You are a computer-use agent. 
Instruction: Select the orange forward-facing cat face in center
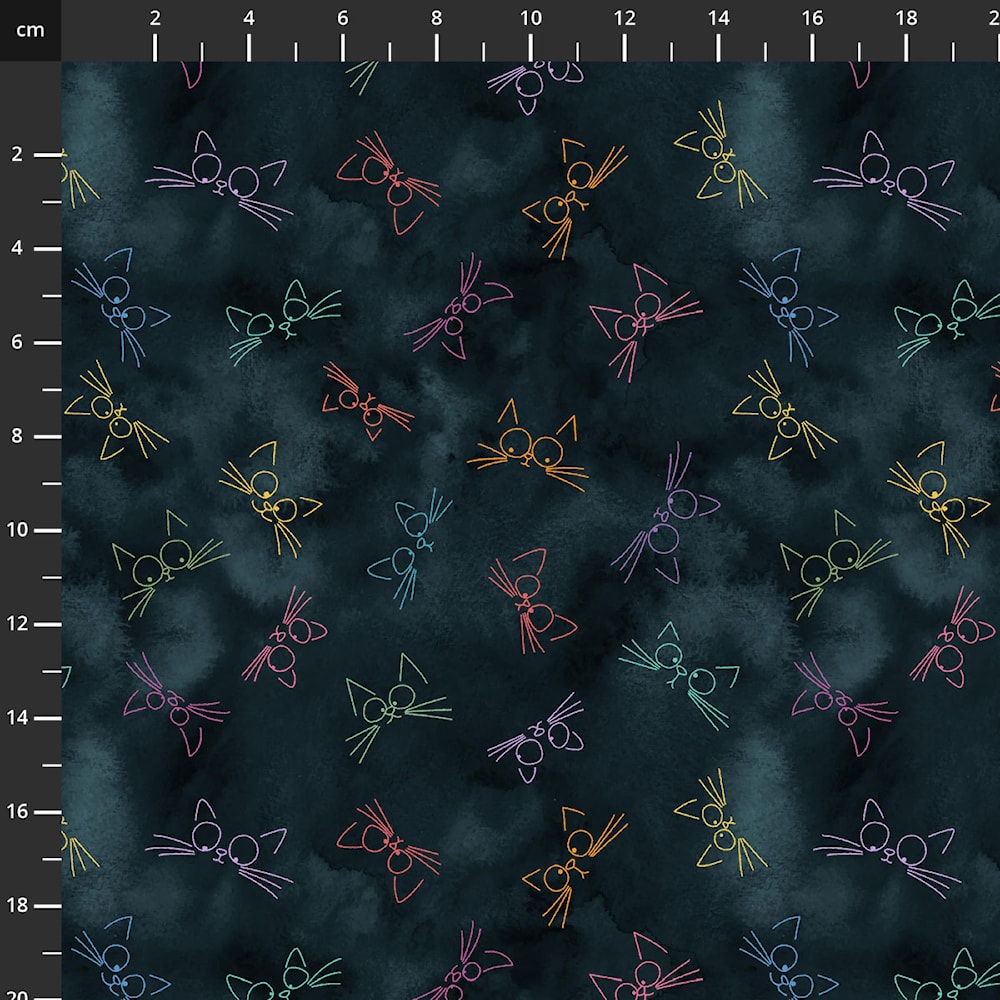pos(528,447)
